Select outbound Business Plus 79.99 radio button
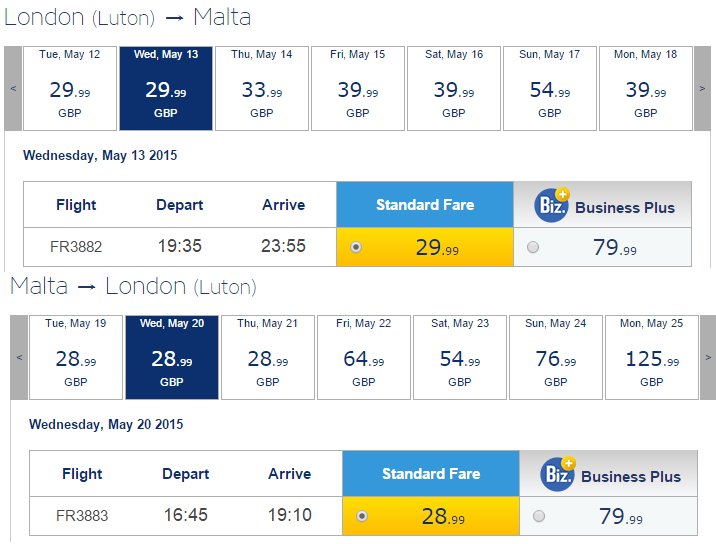 tap(533, 247)
